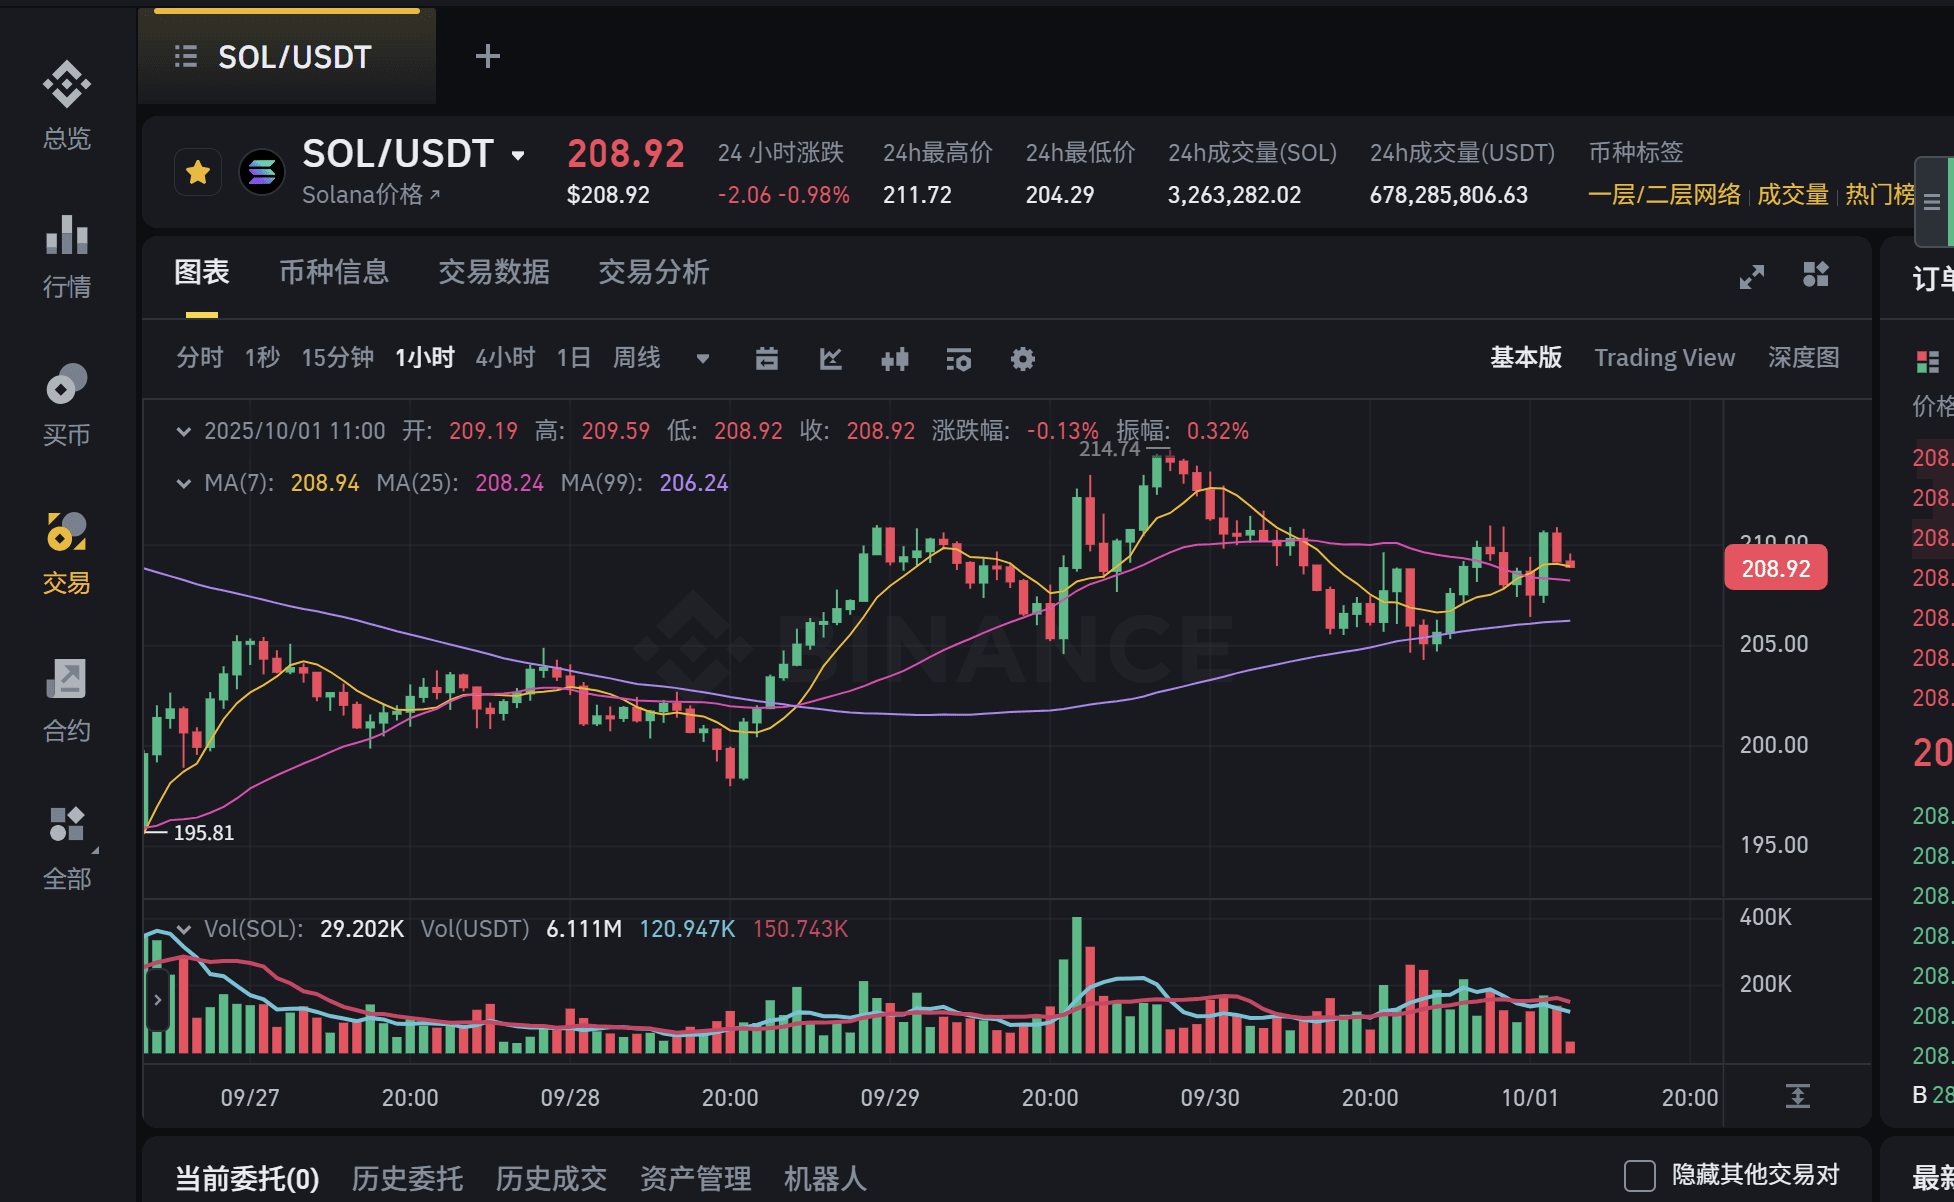Open the 历史委托 order history tab
The height and width of the screenshot is (1202, 1954).
(x=407, y=1178)
